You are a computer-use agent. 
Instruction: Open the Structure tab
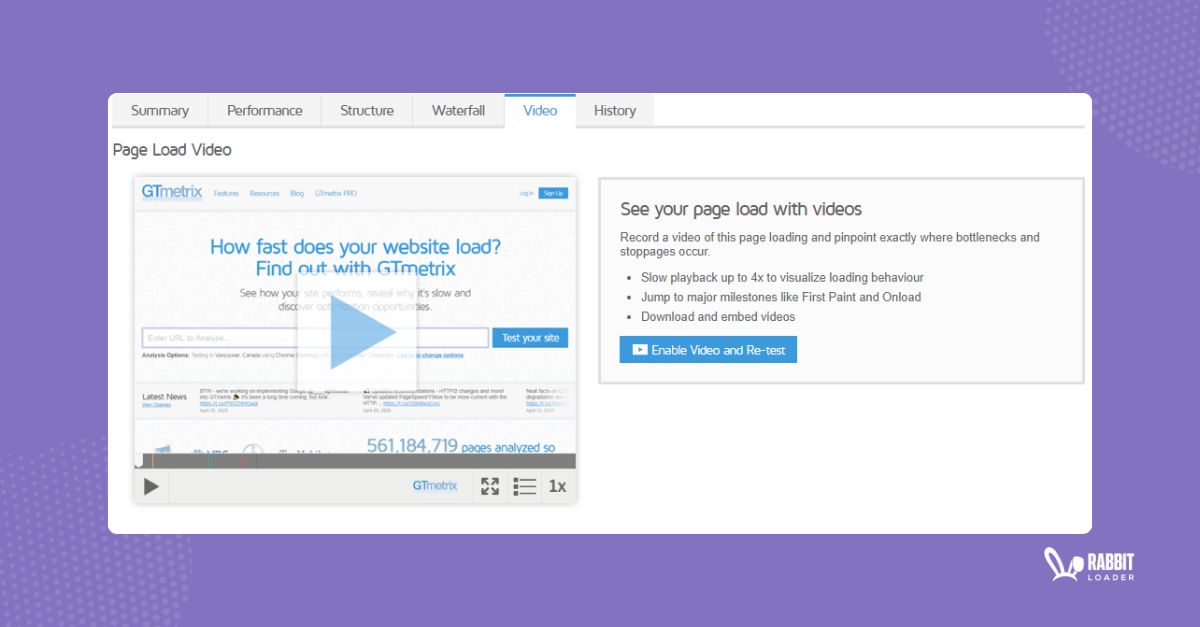(x=366, y=110)
